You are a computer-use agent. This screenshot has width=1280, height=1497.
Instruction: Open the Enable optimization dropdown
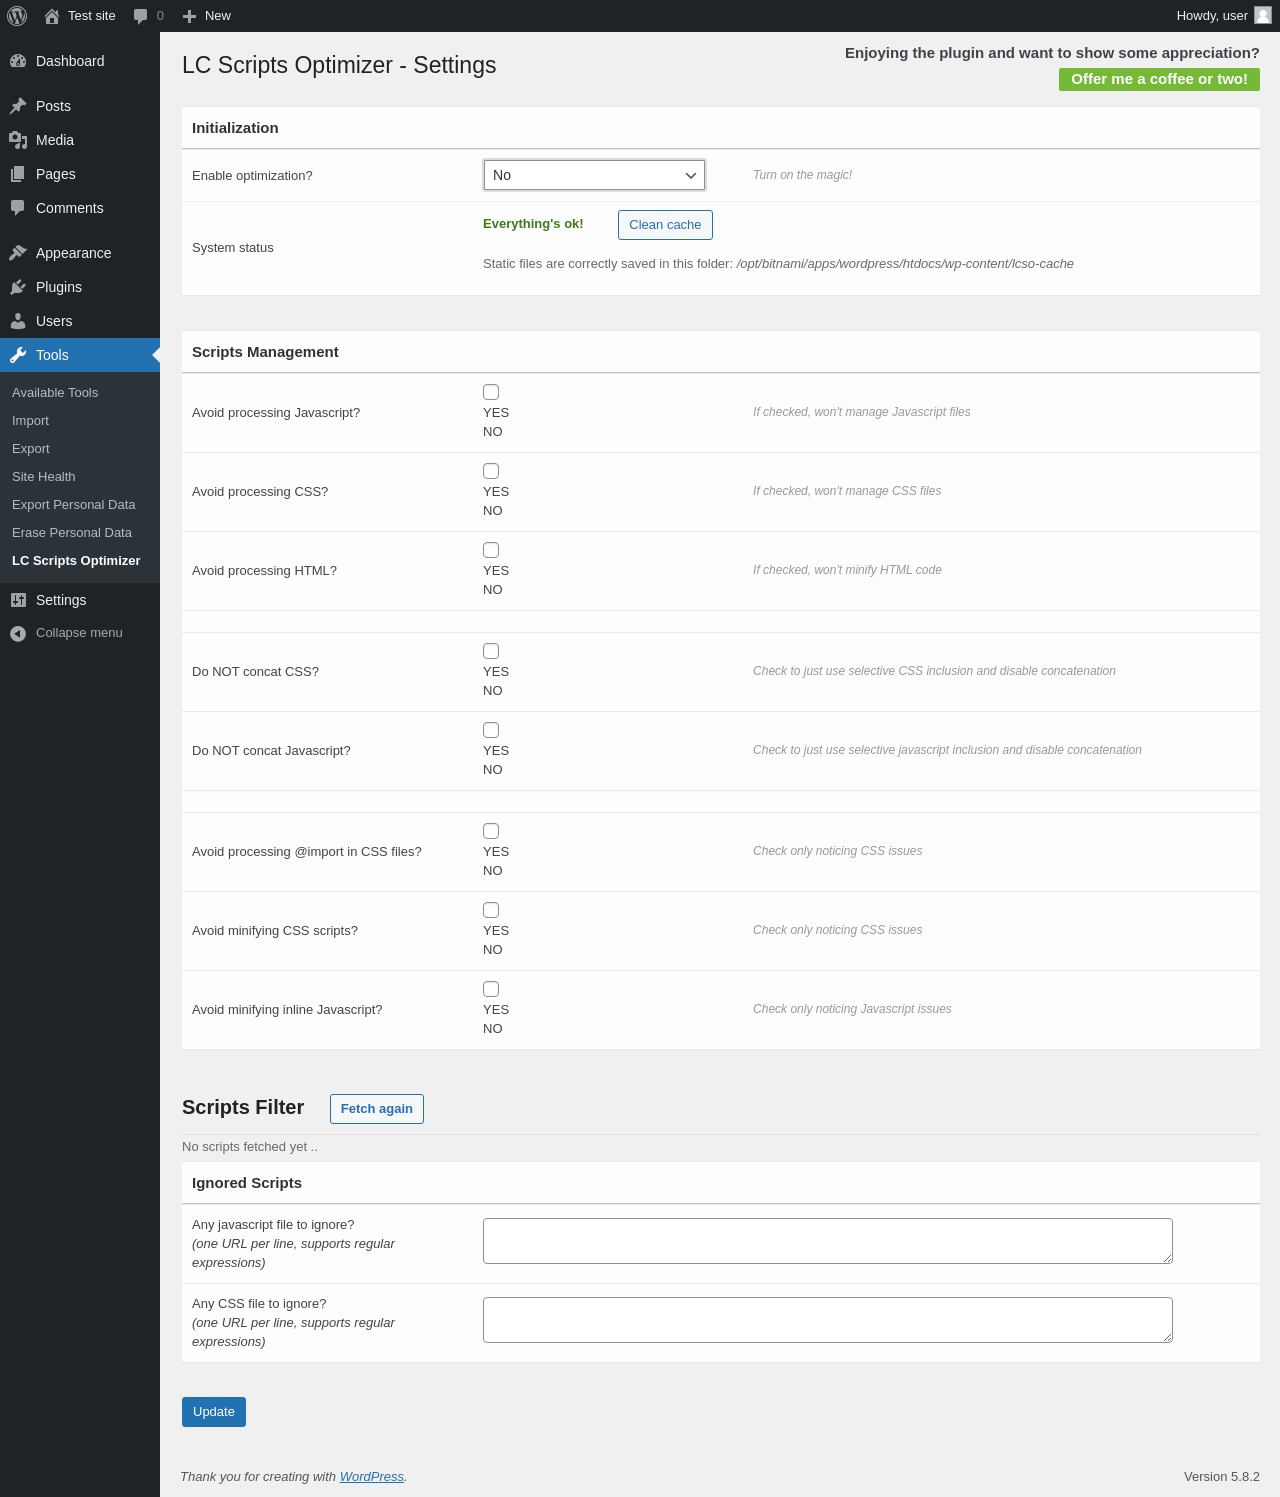click(x=594, y=175)
